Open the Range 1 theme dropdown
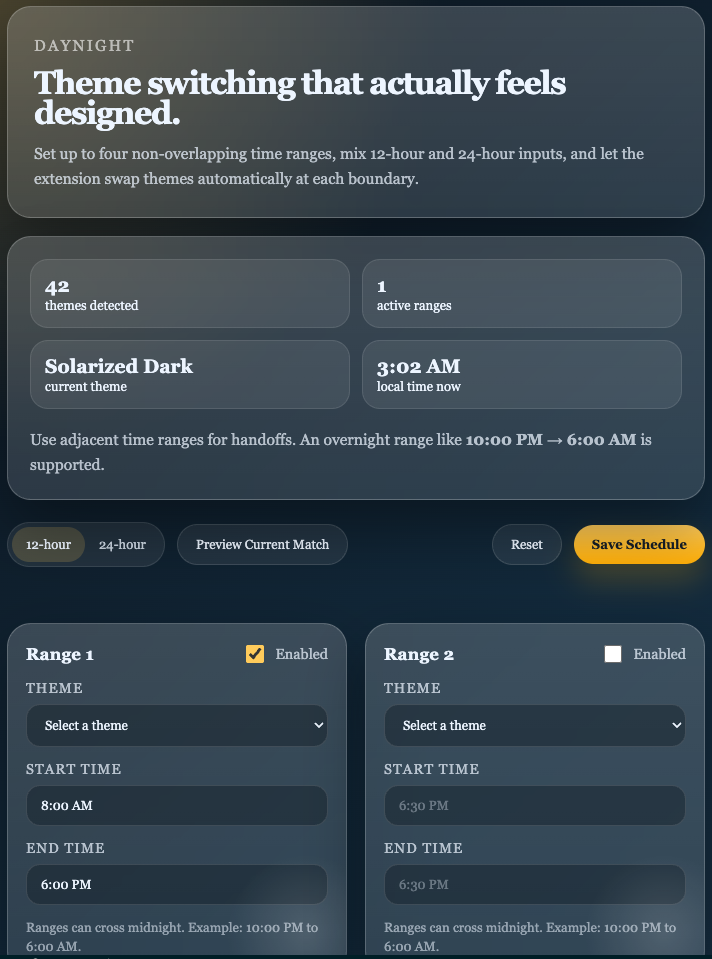Image resolution: width=712 pixels, height=959 pixels. (176, 725)
